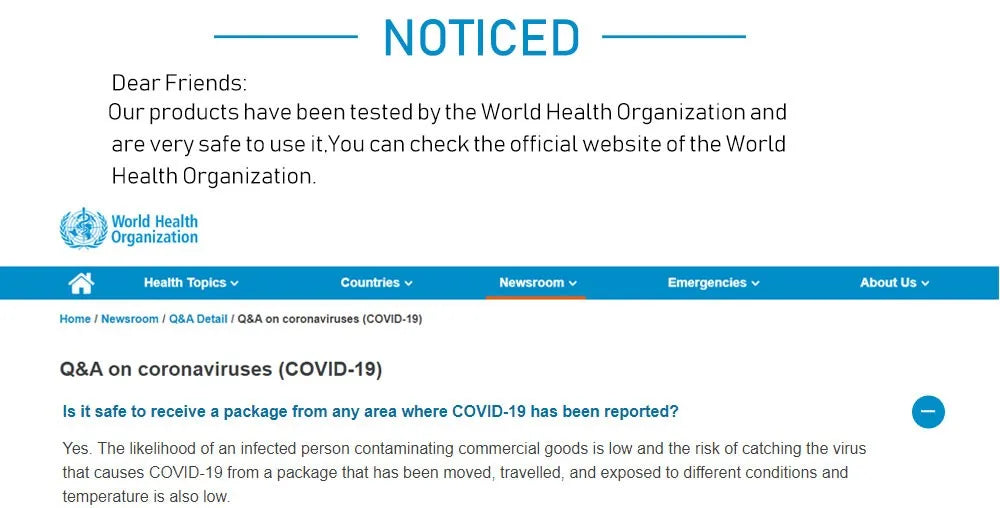Click the chevron beside Health Topics

click(x=234, y=284)
